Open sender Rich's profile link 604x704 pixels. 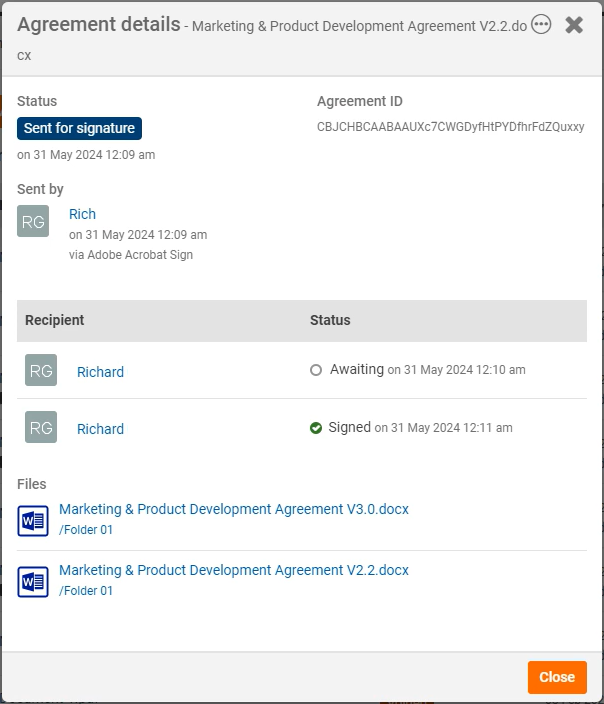[x=82, y=214]
